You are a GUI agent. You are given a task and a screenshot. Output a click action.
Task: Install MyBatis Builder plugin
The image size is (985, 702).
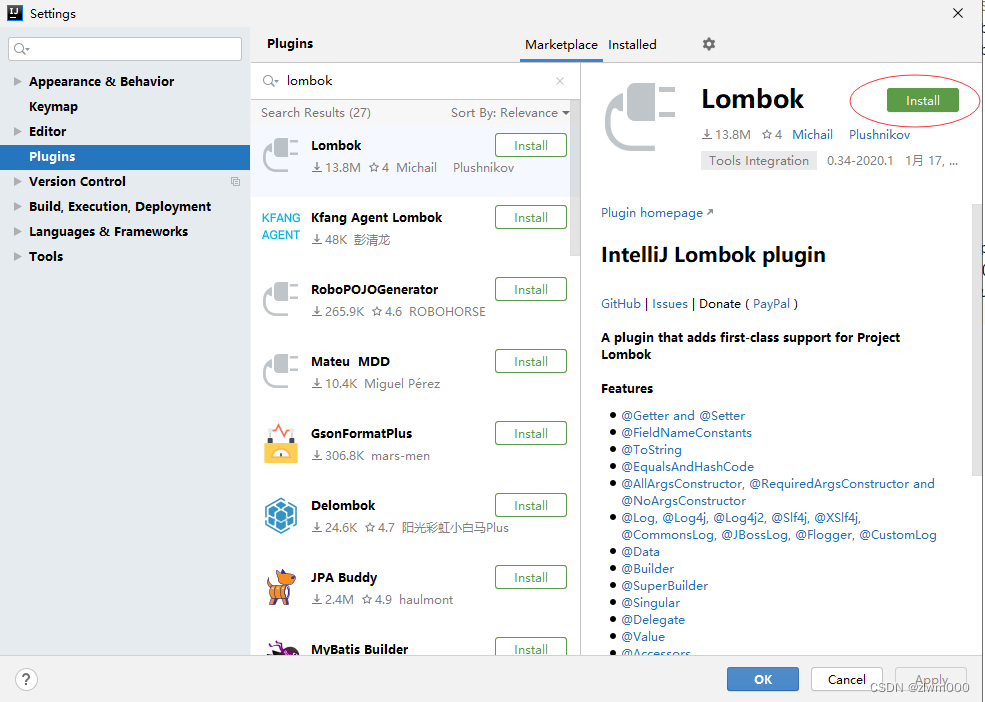[x=531, y=647]
